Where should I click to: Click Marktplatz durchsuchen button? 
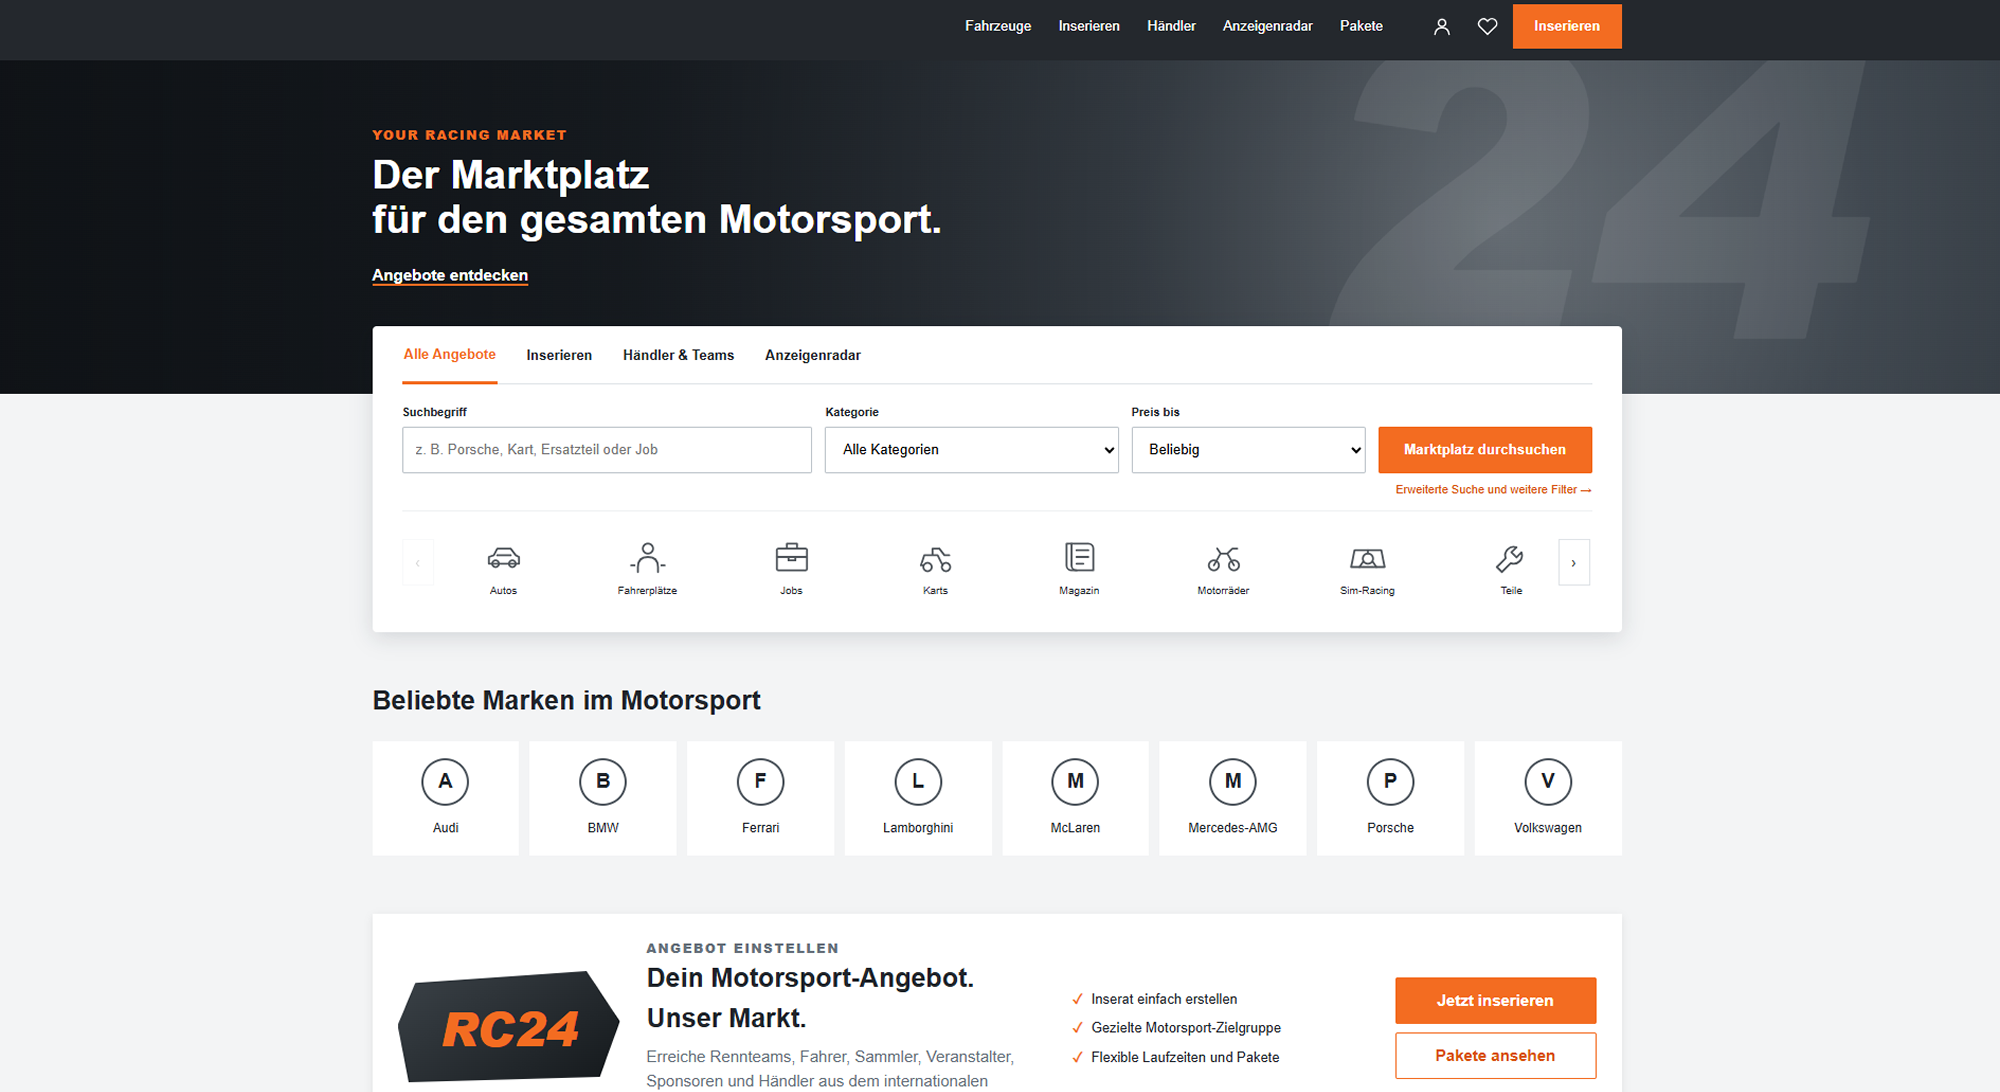[x=1485, y=450]
